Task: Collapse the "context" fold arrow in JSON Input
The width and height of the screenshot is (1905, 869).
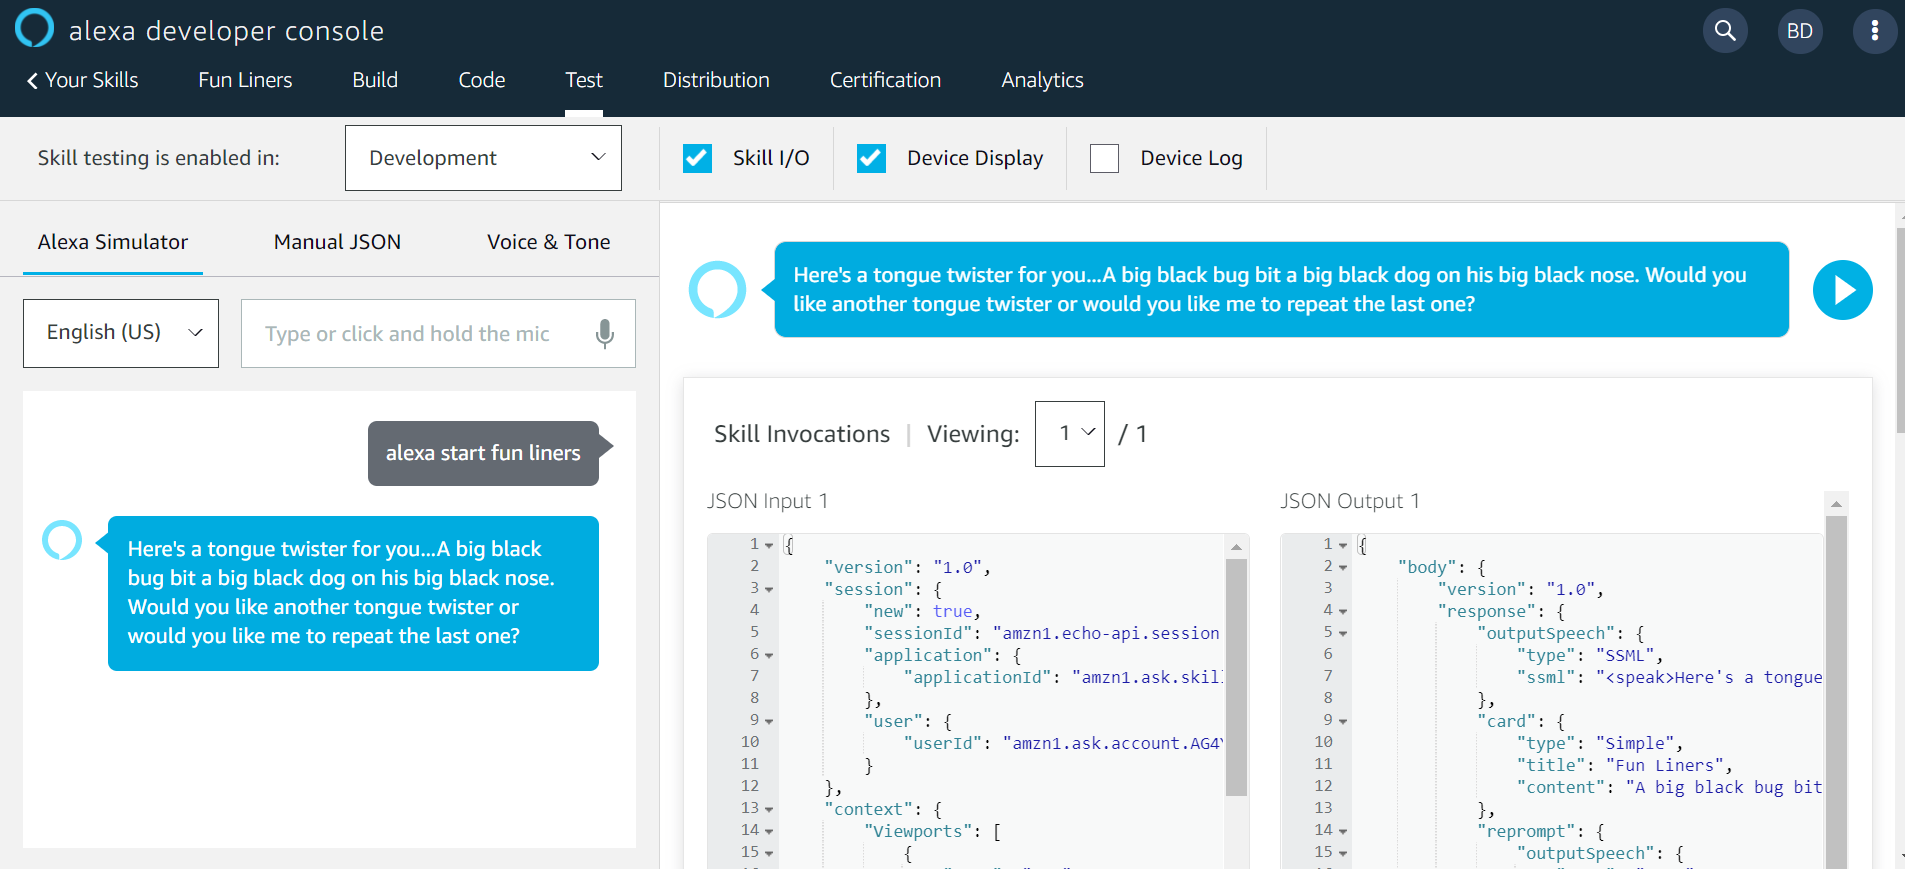Action: tap(769, 810)
